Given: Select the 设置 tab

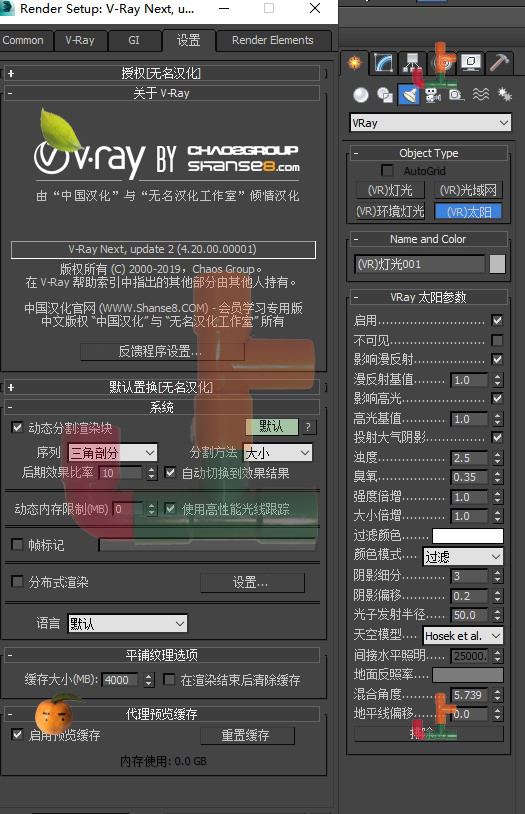Looking at the screenshot, I should [x=189, y=40].
